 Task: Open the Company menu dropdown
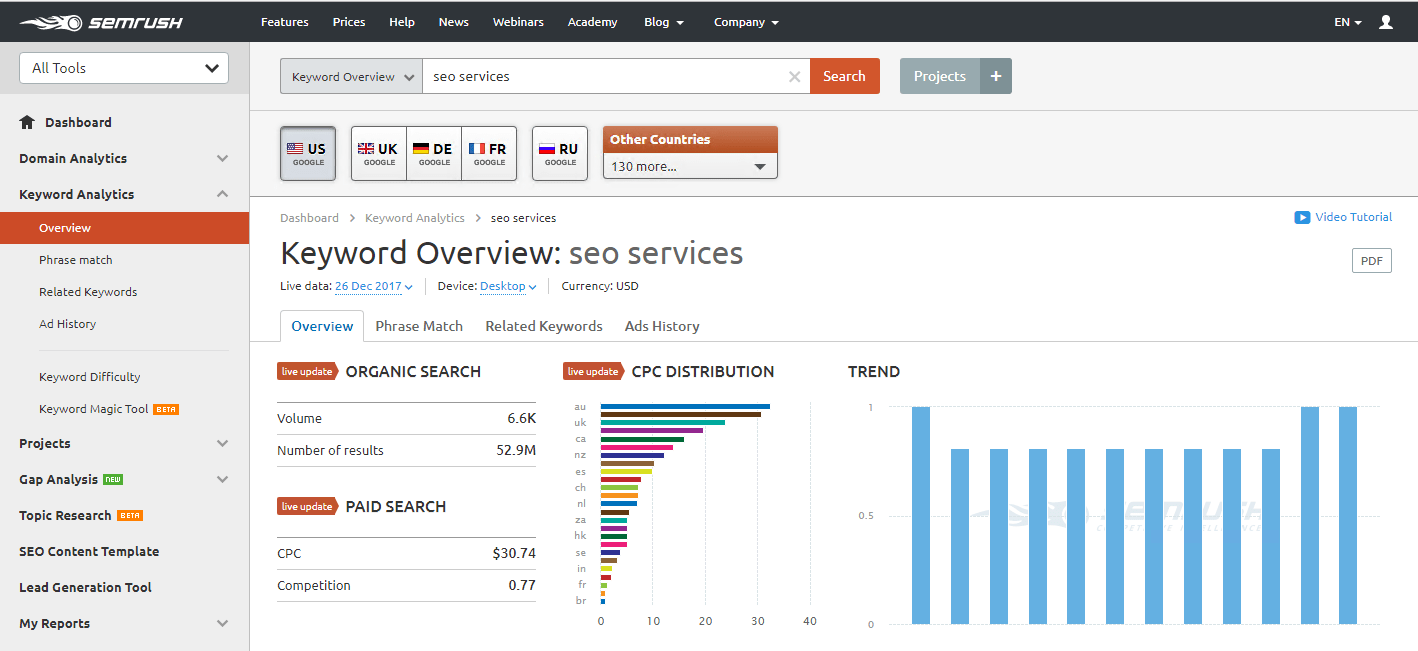click(746, 22)
